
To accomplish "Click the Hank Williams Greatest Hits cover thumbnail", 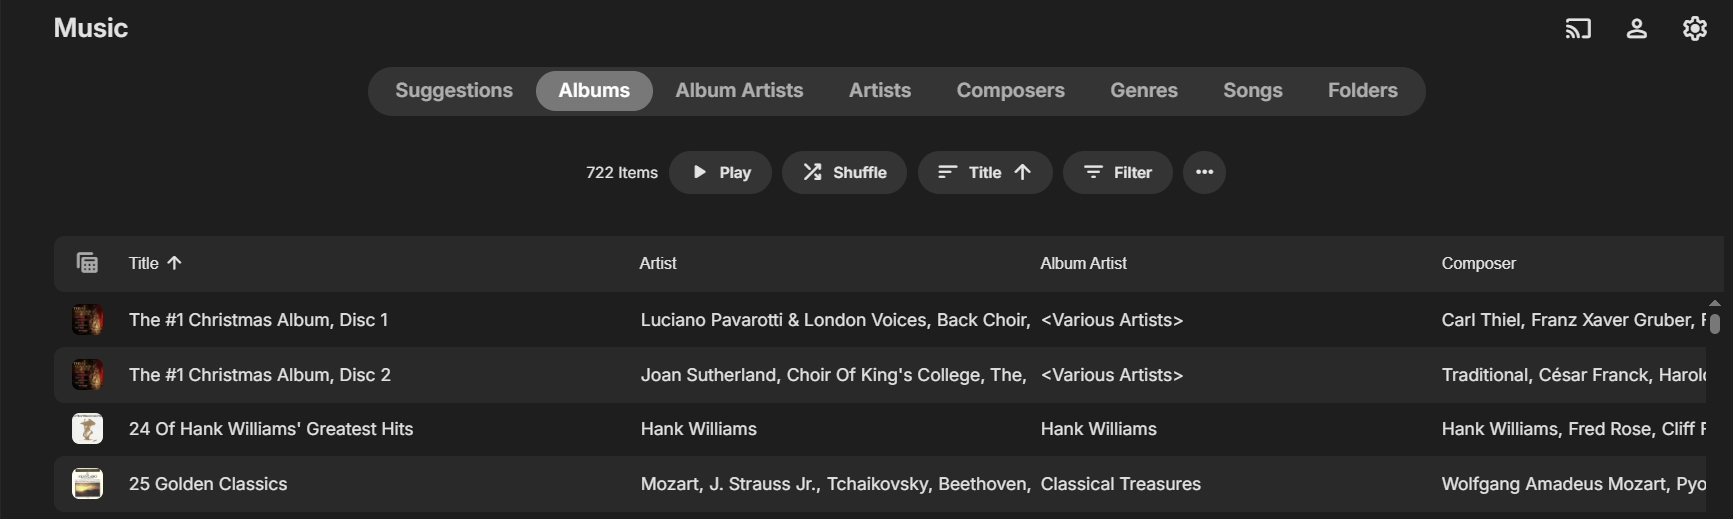I will [87, 429].
